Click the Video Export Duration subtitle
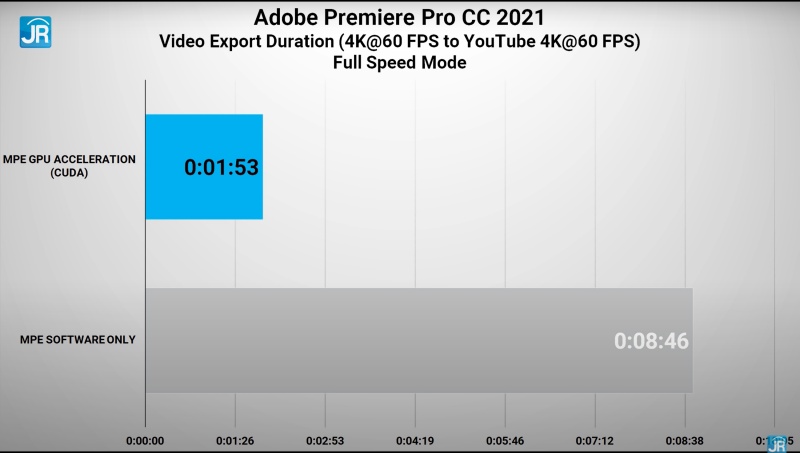The image size is (800, 453). tap(400, 42)
